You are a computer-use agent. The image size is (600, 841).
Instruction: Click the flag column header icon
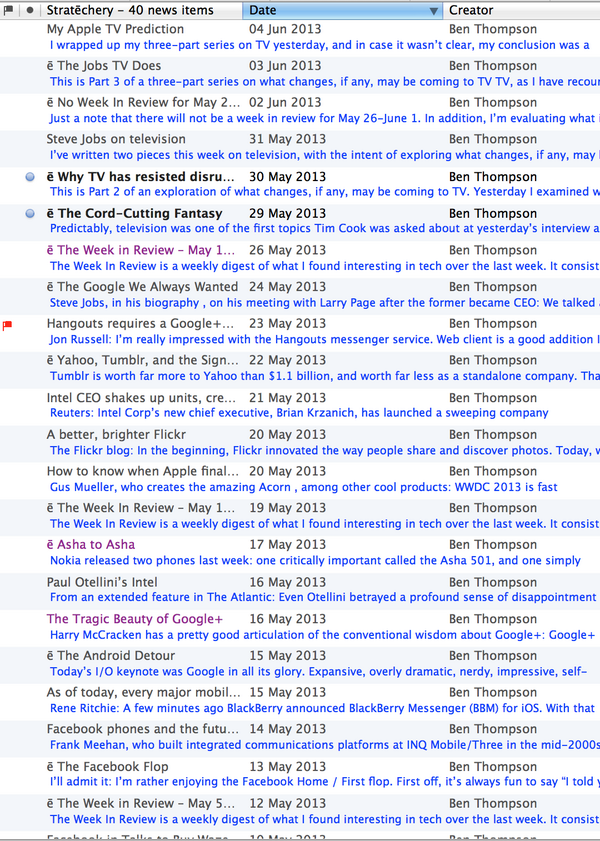click(x=8, y=10)
